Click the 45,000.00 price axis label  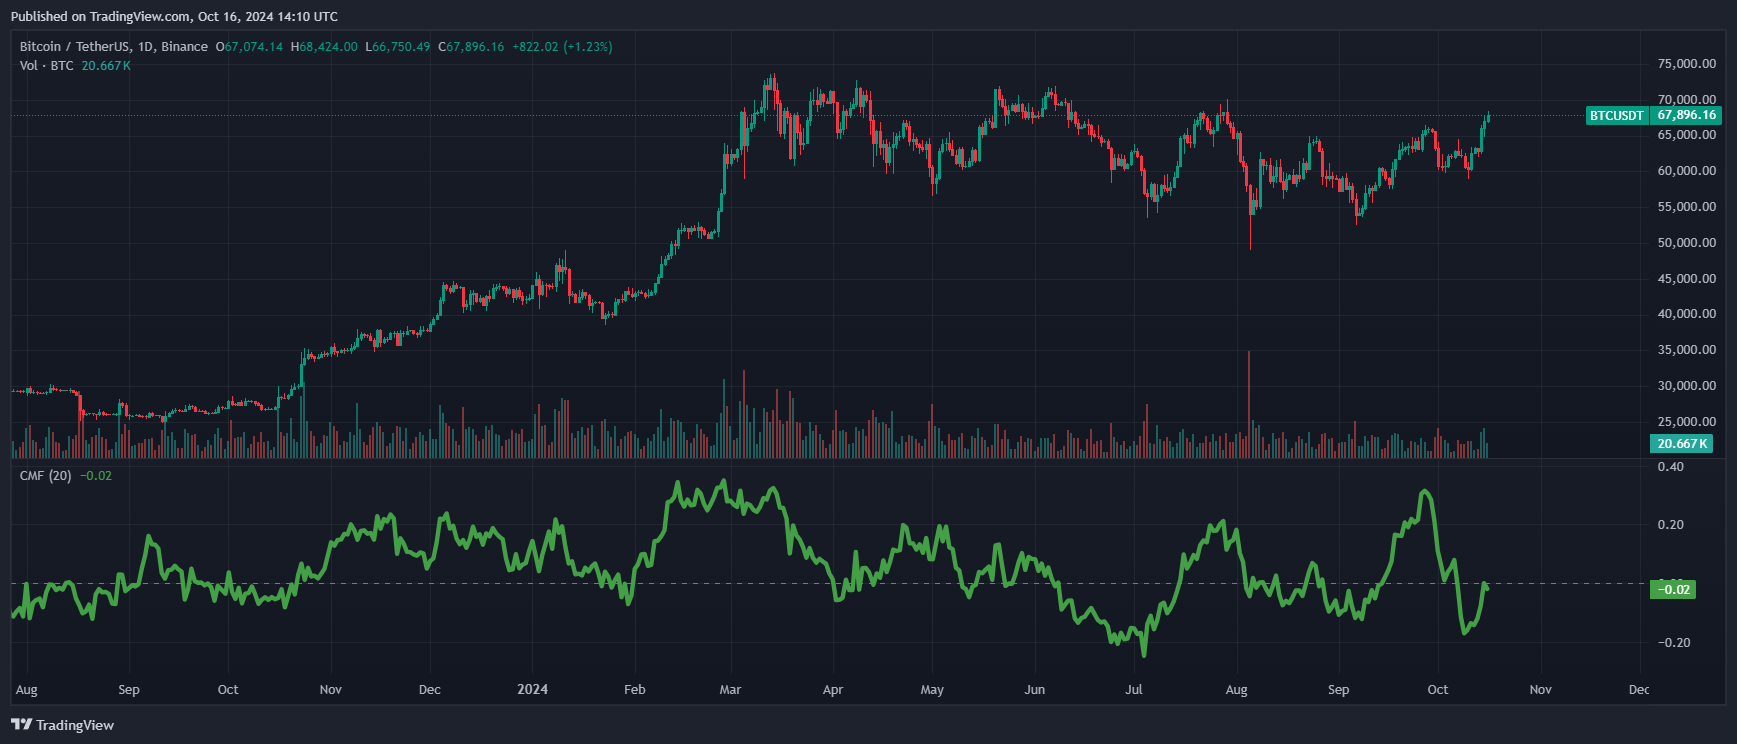coord(1687,279)
